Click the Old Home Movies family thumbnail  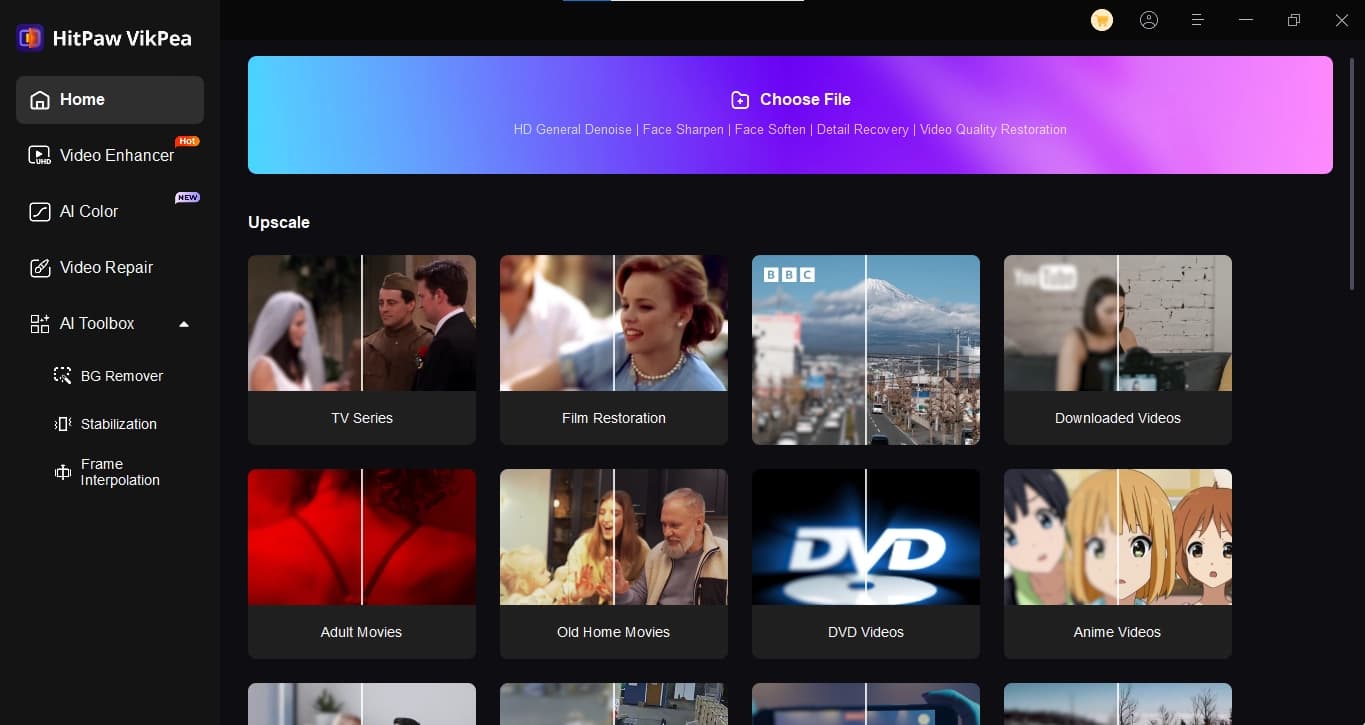(x=614, y=537)
